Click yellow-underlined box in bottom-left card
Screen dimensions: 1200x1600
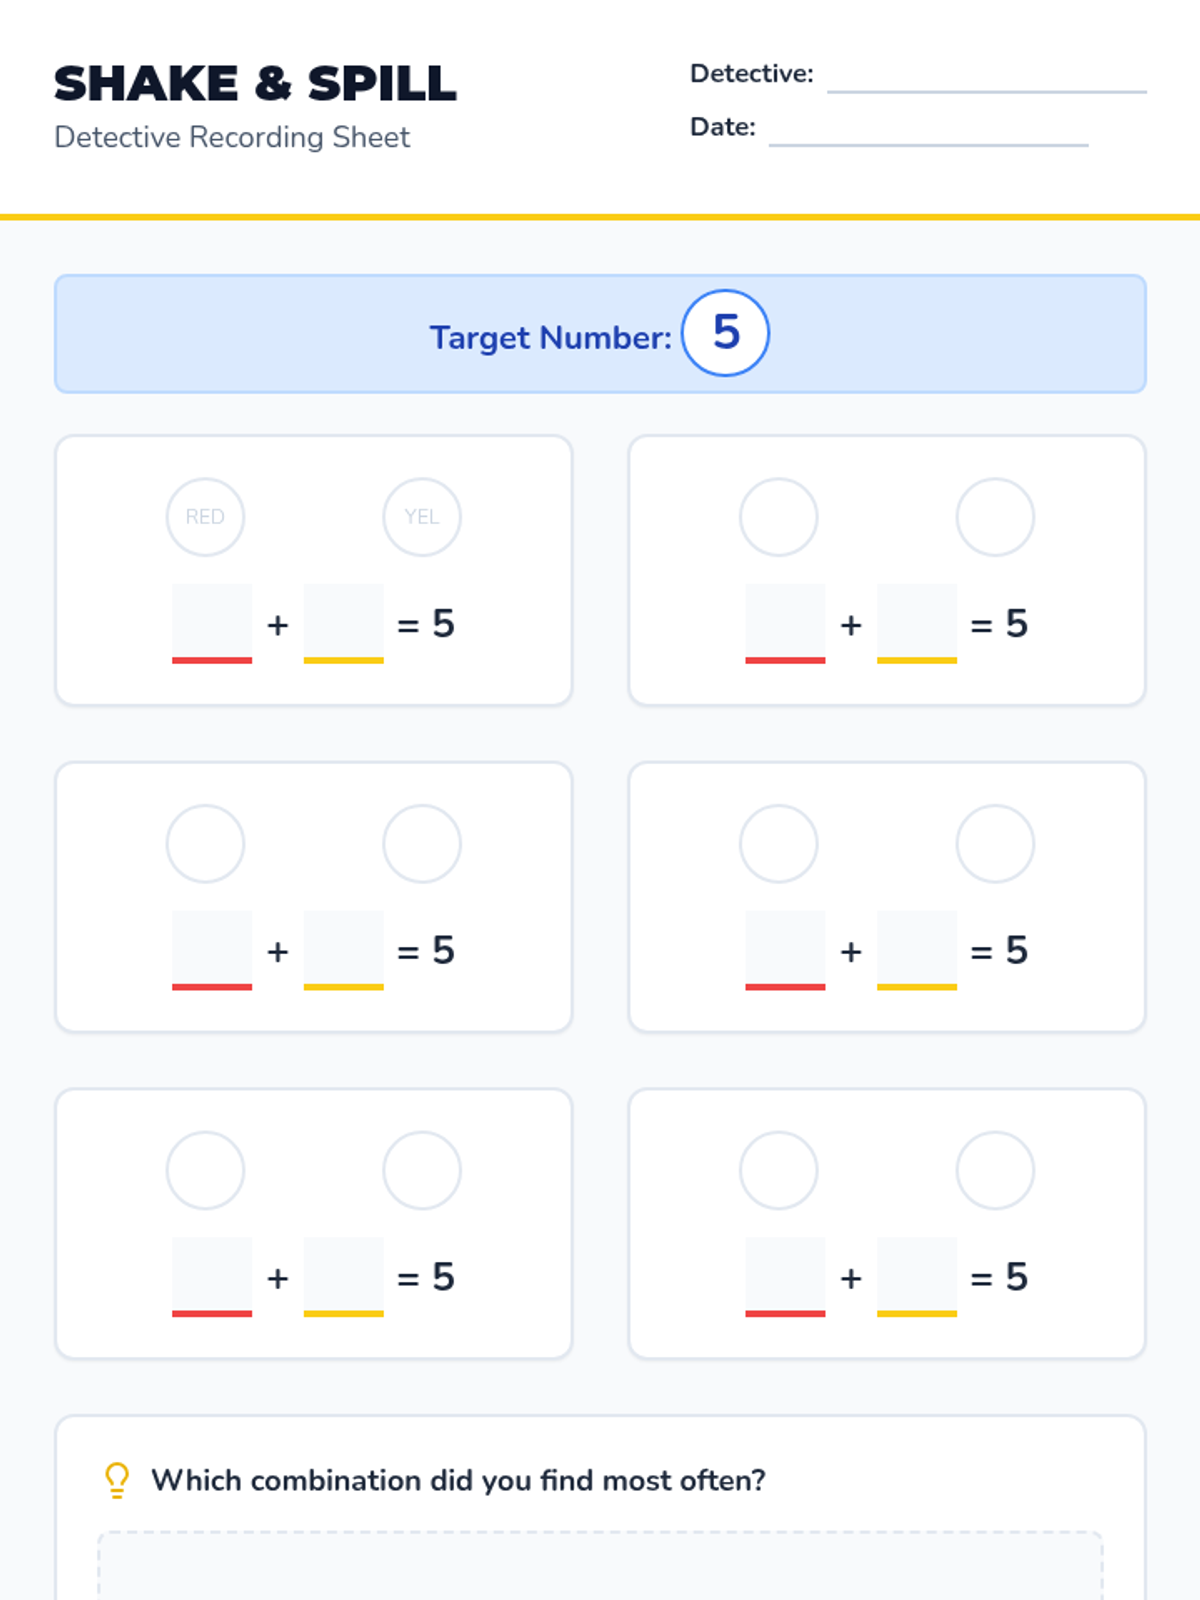(344, 1277)
